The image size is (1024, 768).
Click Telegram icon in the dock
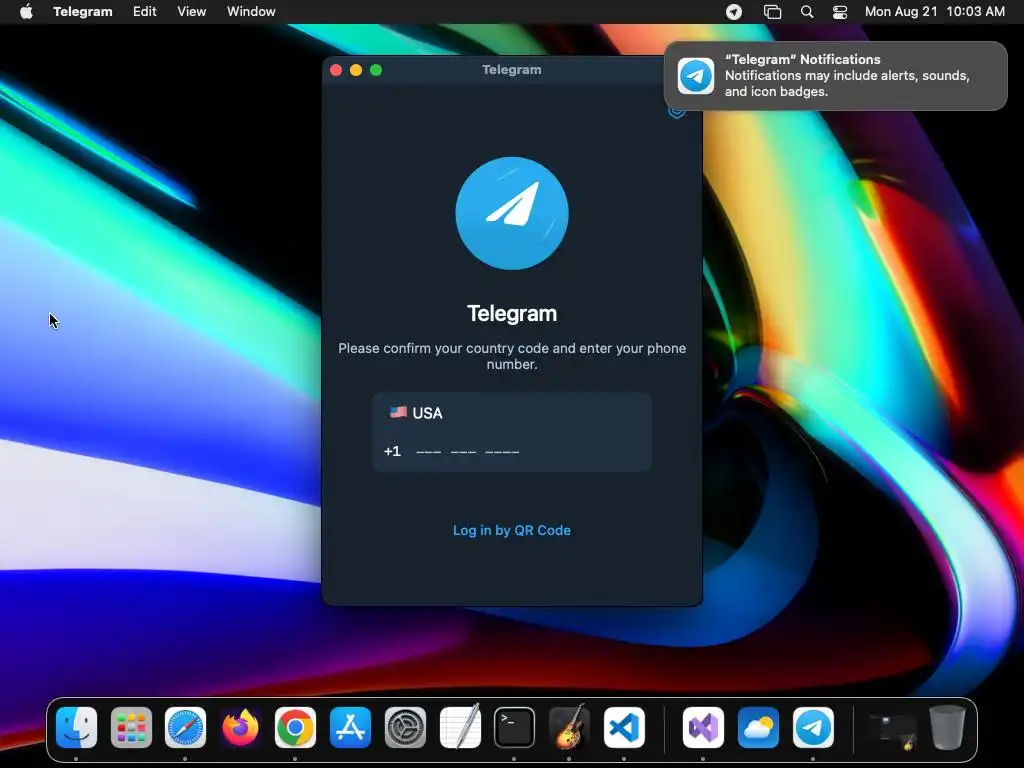(x=813, y=727)
